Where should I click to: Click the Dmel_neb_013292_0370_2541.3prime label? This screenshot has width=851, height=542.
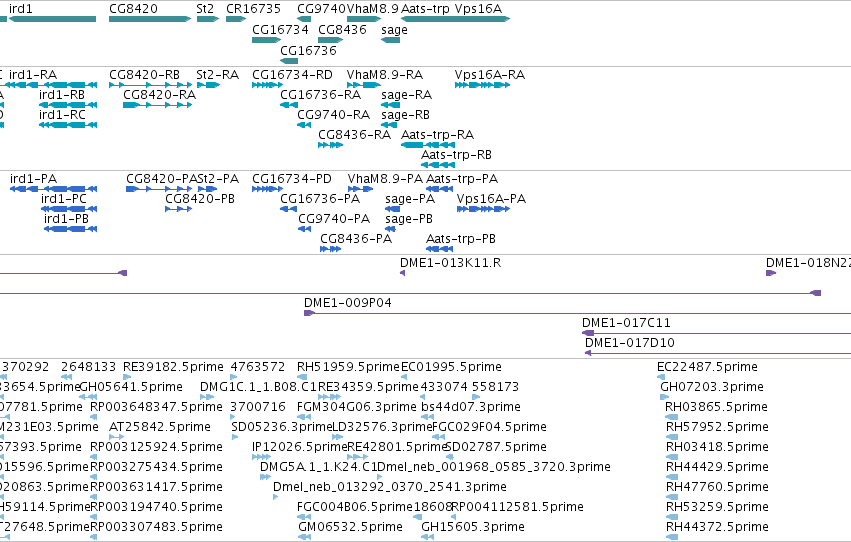pyautogui.click(x=390, y=487)
